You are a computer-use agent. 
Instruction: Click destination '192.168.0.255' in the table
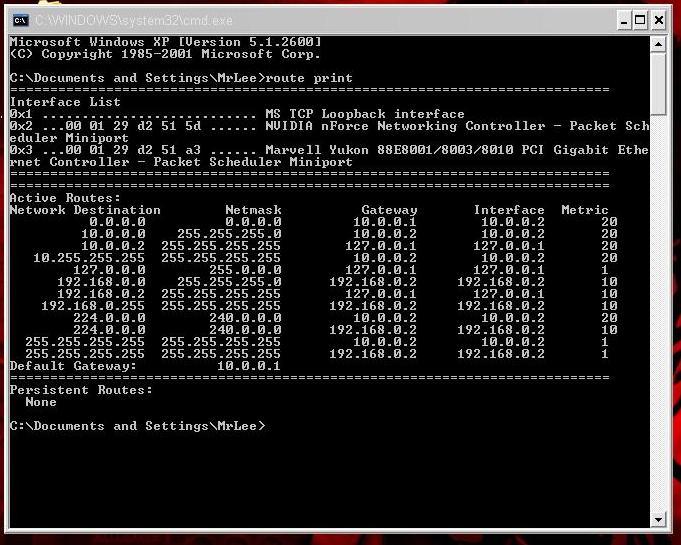tap(93, 306)
